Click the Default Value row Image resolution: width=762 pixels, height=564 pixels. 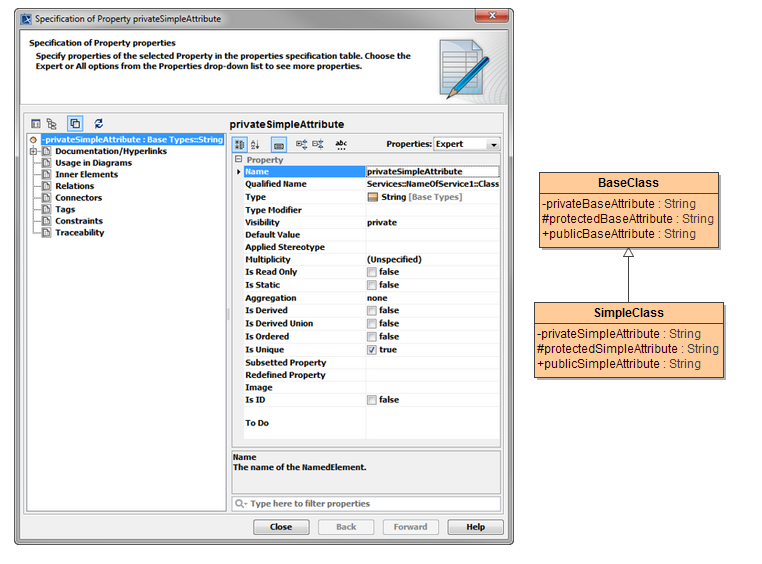point(372,235)
